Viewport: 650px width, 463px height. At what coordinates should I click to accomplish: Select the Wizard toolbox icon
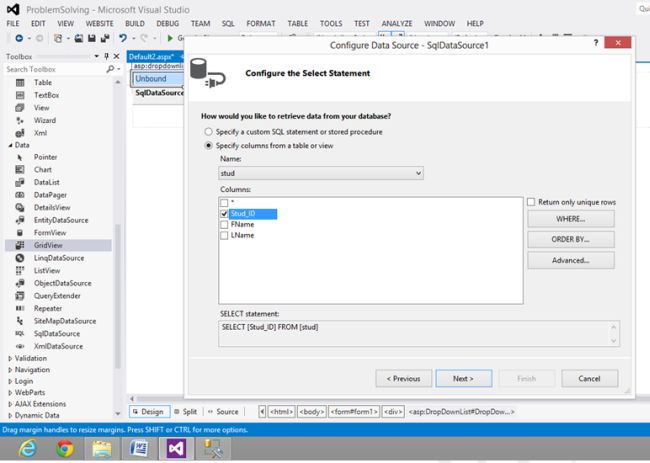pos(20,120)
